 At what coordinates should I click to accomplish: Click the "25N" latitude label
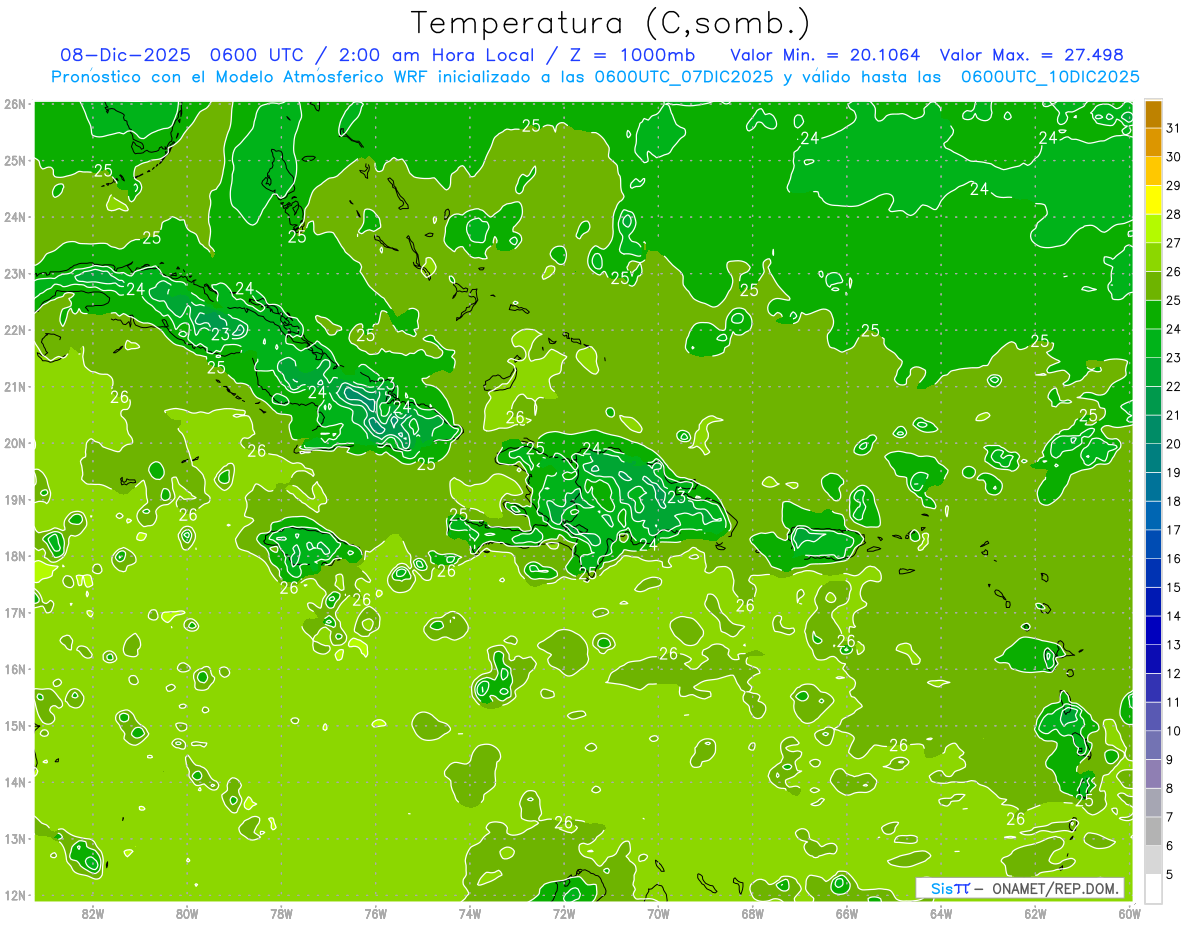(x=15, y=160)
